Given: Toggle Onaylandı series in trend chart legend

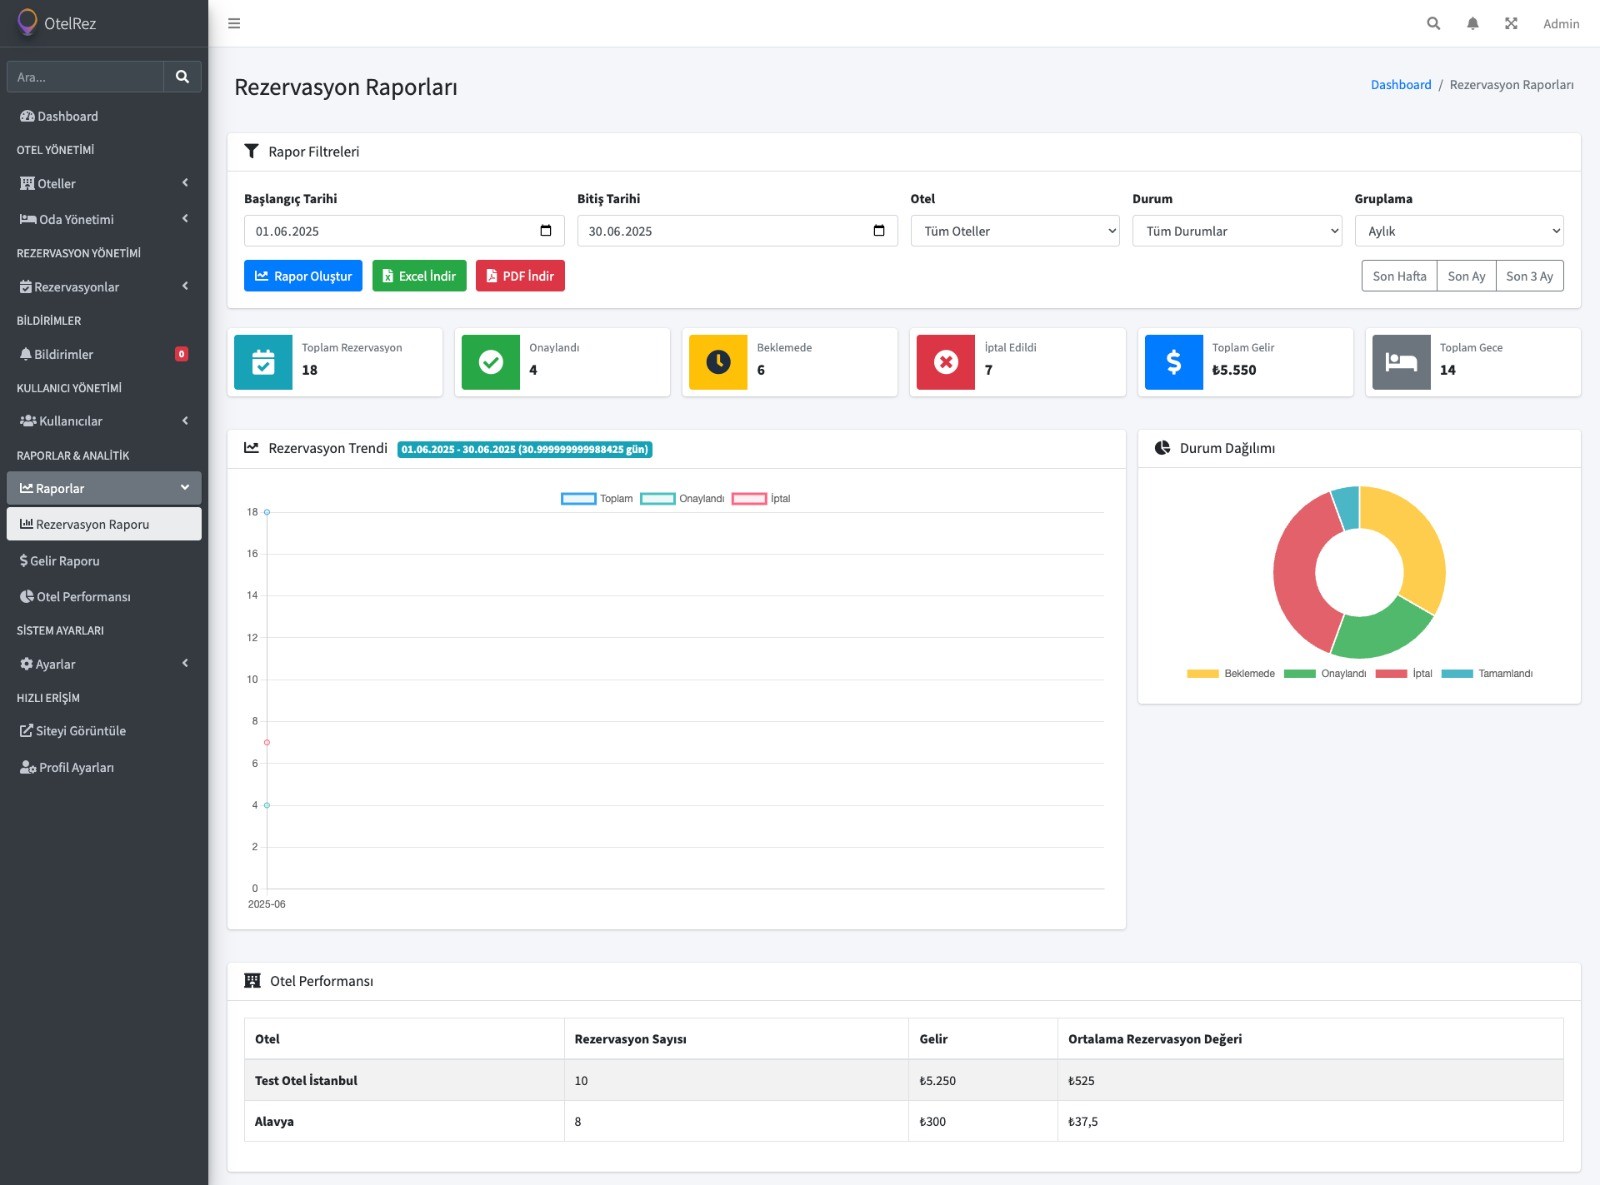Looking at the screenshot, I should [682, 498].
